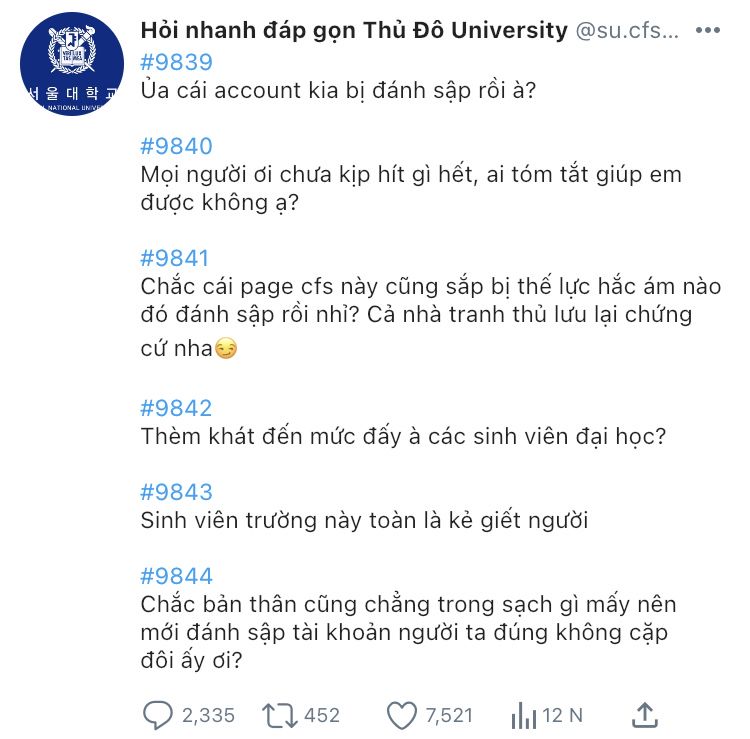Image resolution: width=750 pixels, height=739 pixels.
Task: Open hashtag #9839 link
Action: 176,63
